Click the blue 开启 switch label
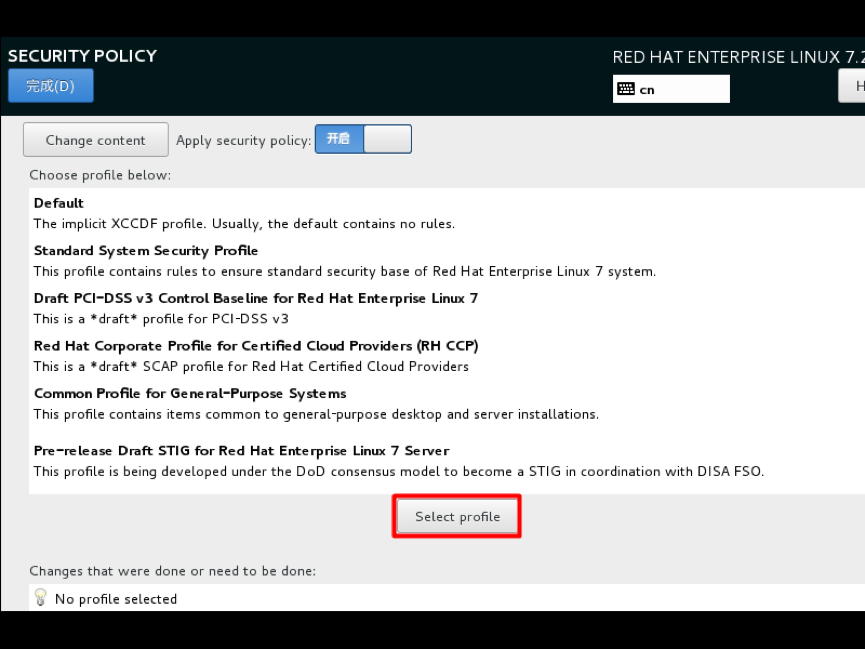Viewport: 865px width, 649px height. click(x=339, y=139)
